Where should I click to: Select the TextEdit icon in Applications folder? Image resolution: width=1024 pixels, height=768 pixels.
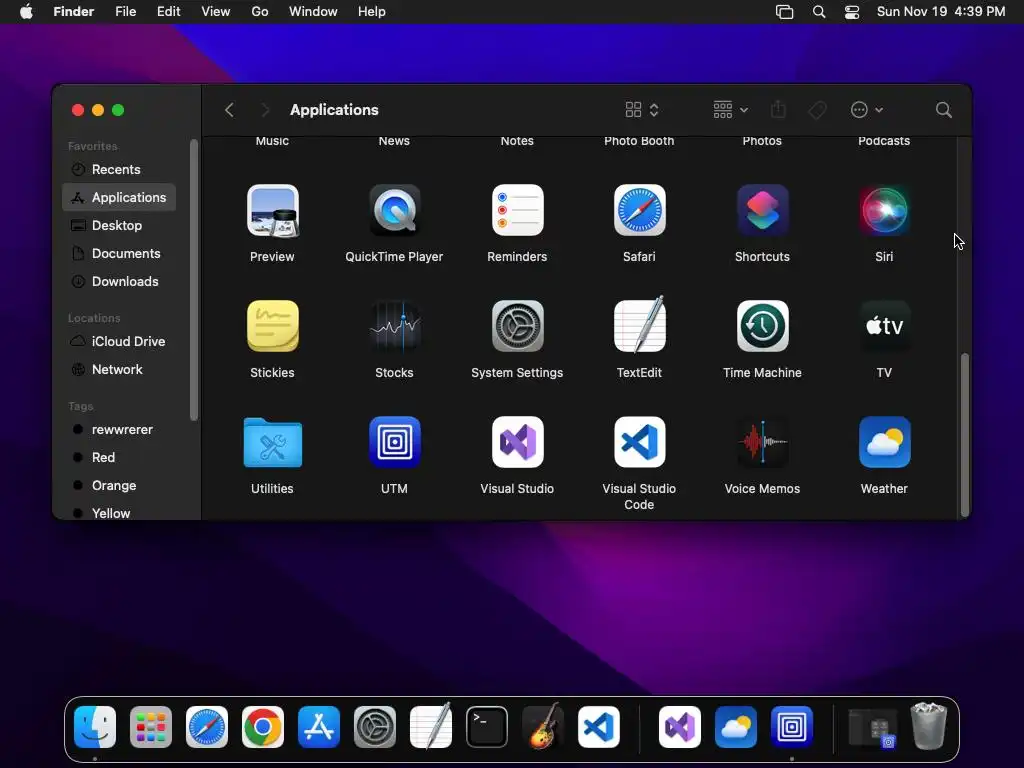(x=639, y=326)
